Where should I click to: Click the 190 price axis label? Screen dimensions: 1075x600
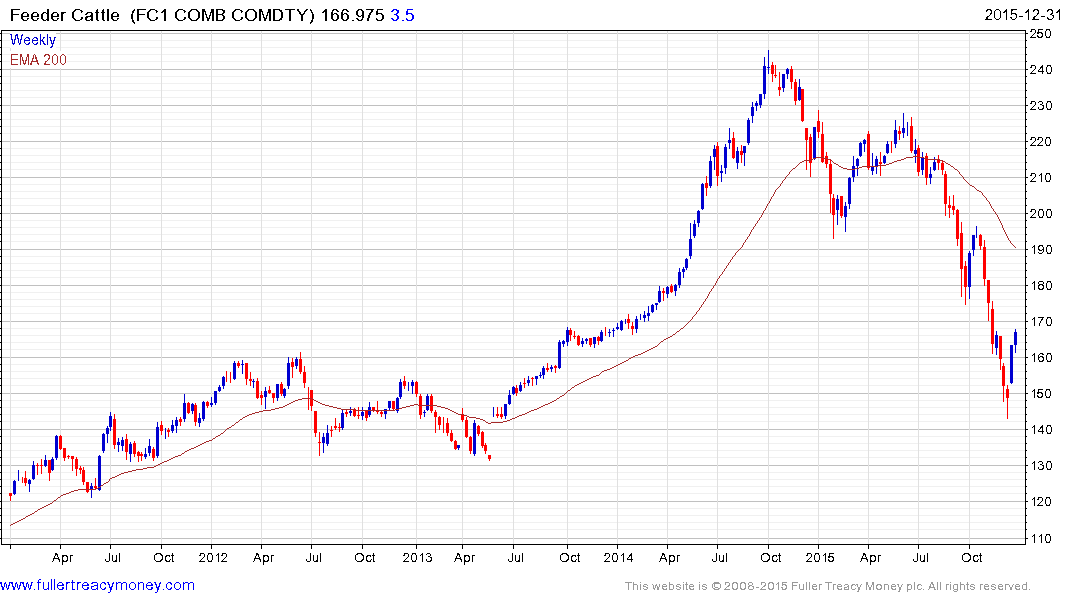click(1041, 250)
